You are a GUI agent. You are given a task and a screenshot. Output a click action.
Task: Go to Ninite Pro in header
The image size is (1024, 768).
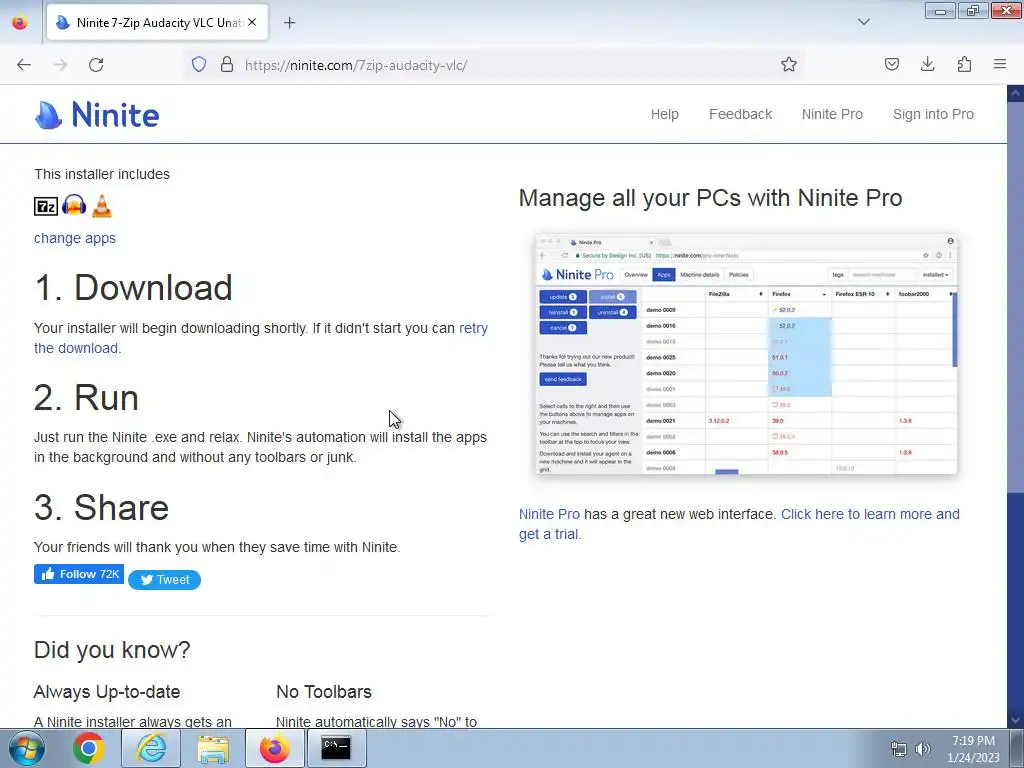click(832, 114)
